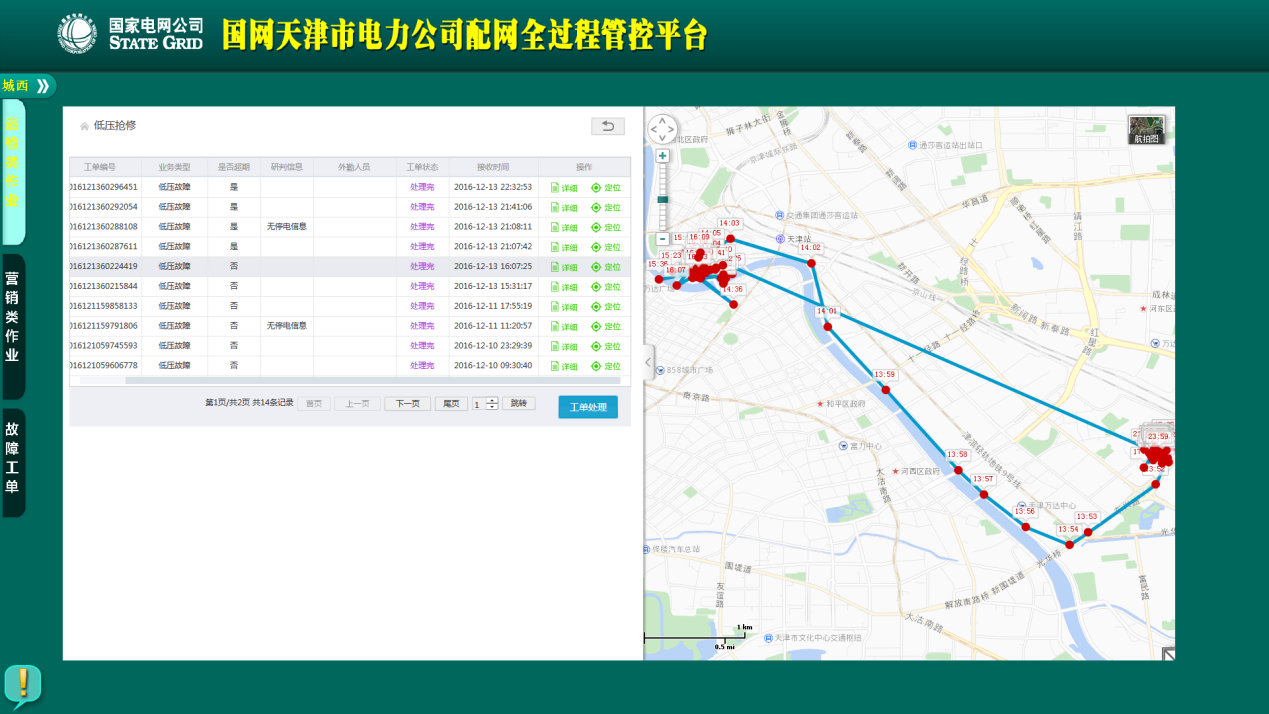
Task: Click the back arrow button in panel
Action: click(x=607, y=126)
